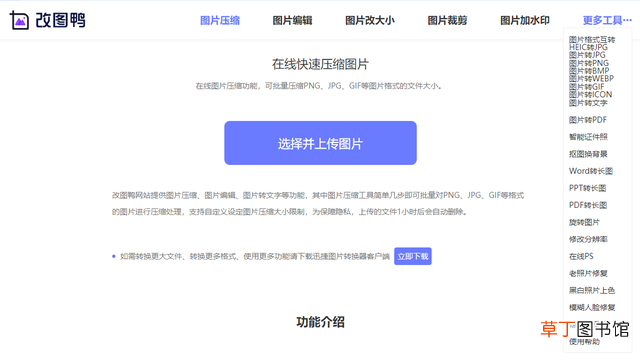
Task: Open Word转长图 tool
Action: point(591,171)
